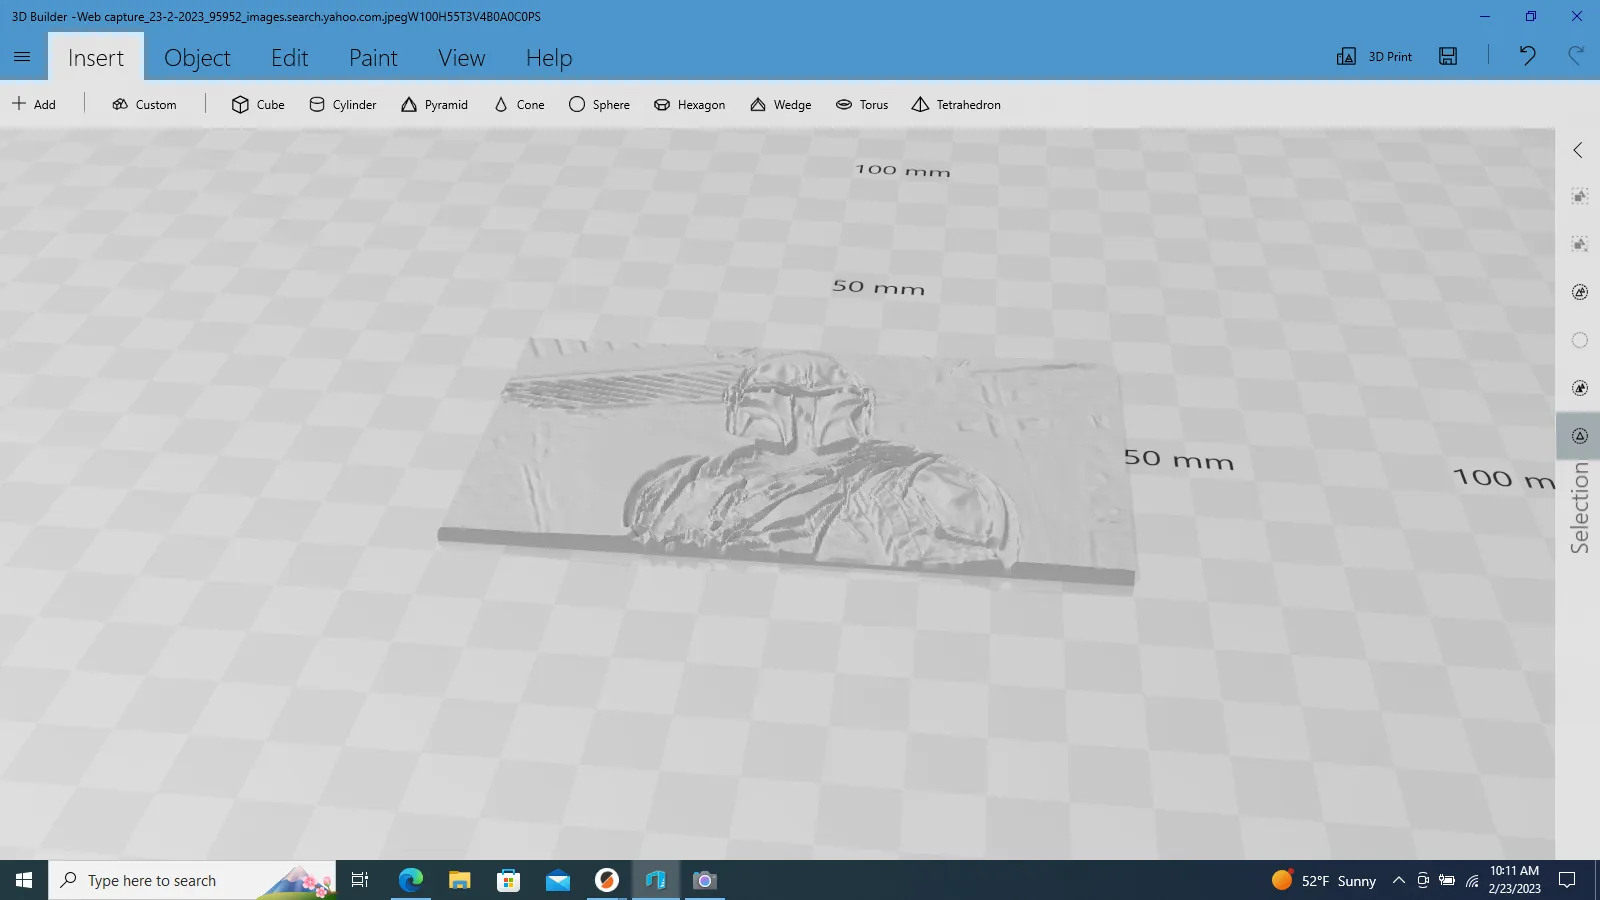Click the dashed-circle icon below the square icons
Screen dimensions: 1600x900
(1580, 292)
